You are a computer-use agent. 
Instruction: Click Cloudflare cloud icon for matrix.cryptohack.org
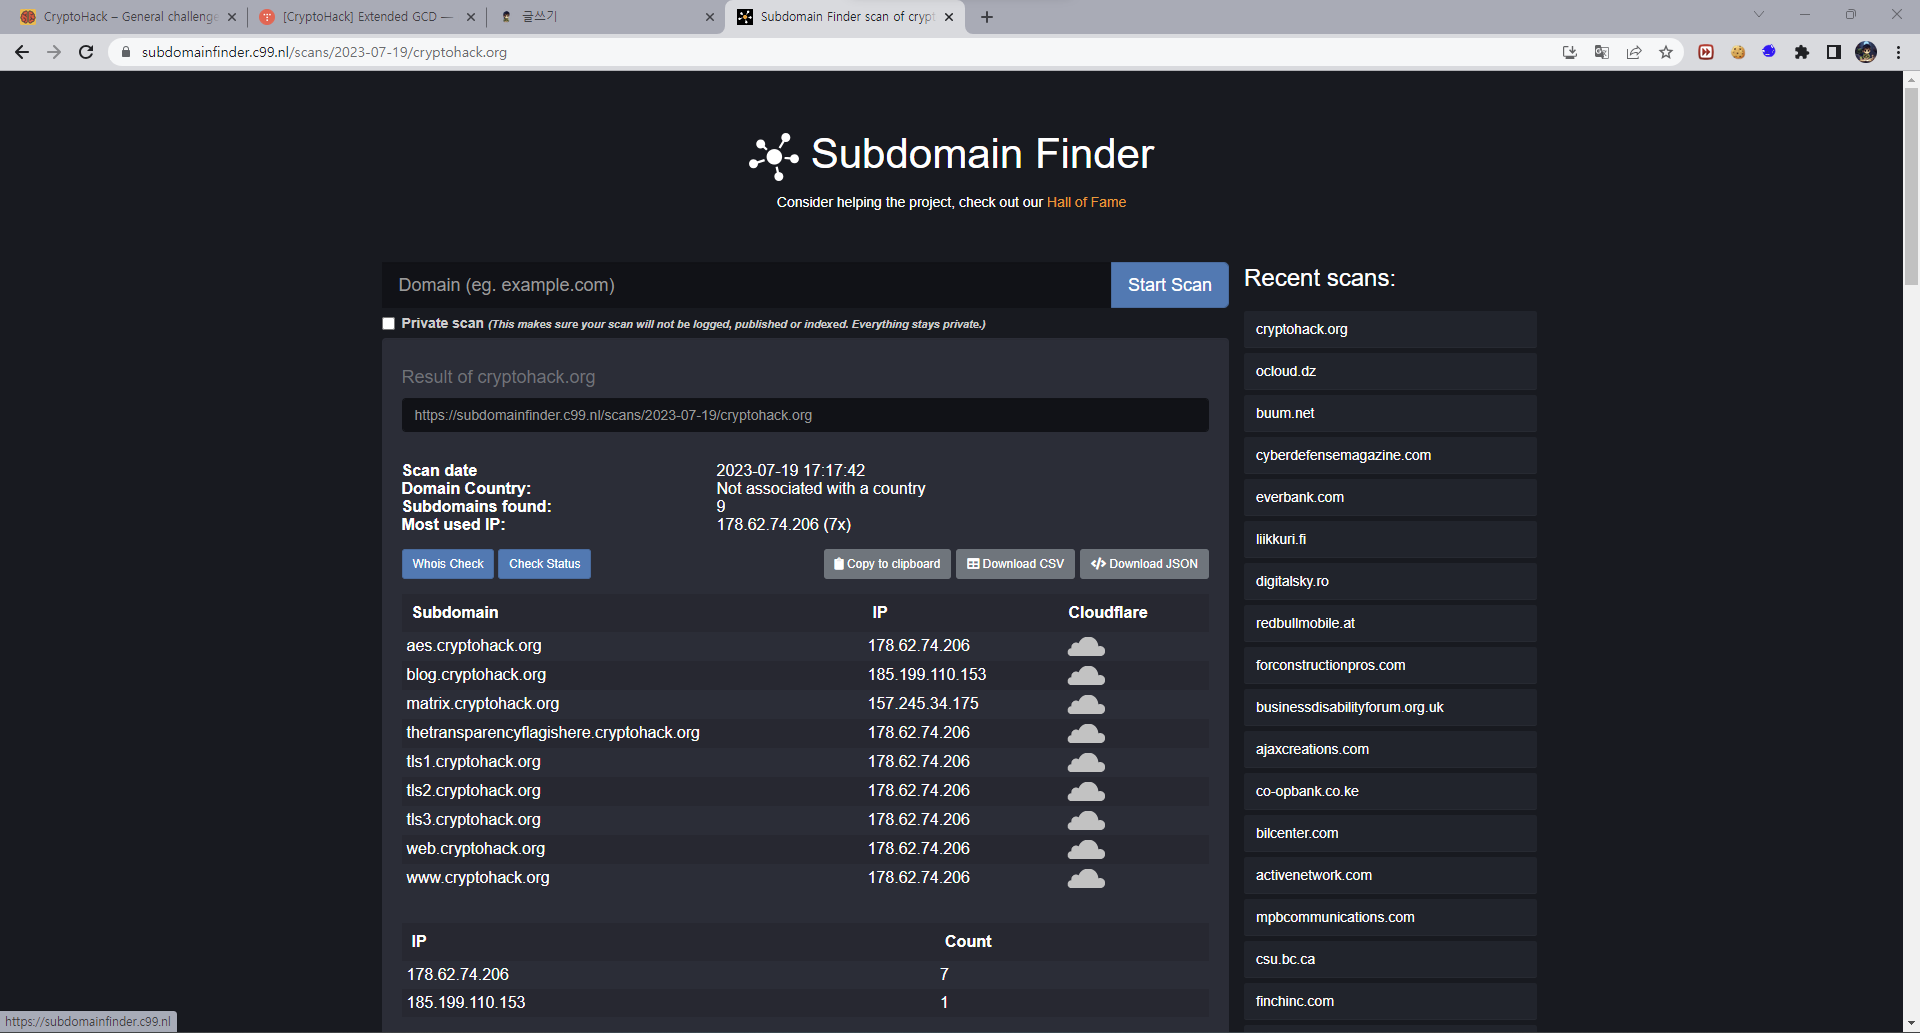(1086, 704)
